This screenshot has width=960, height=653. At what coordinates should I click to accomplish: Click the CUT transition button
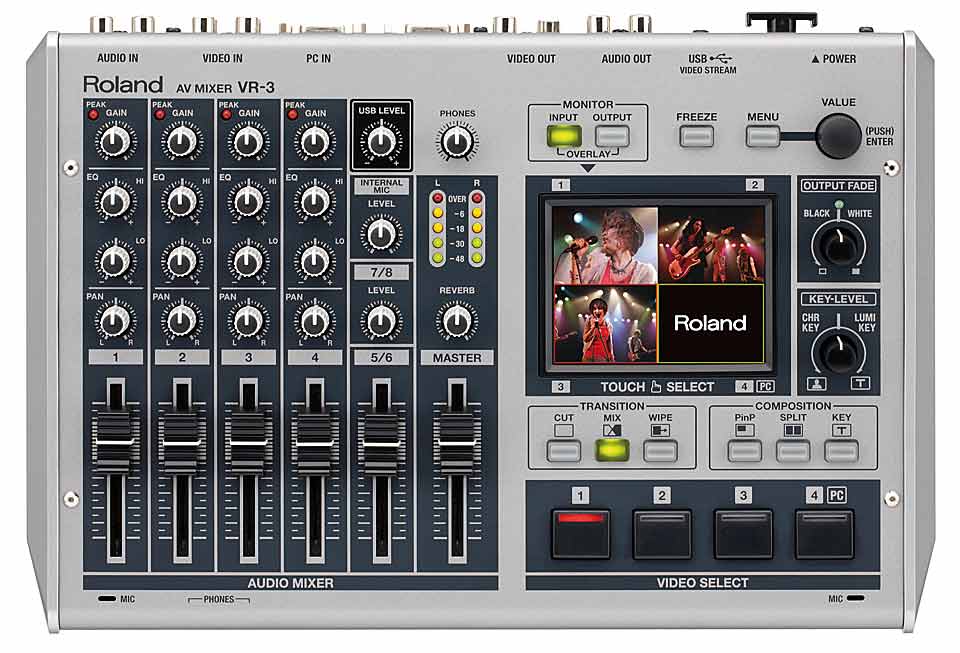563,451
